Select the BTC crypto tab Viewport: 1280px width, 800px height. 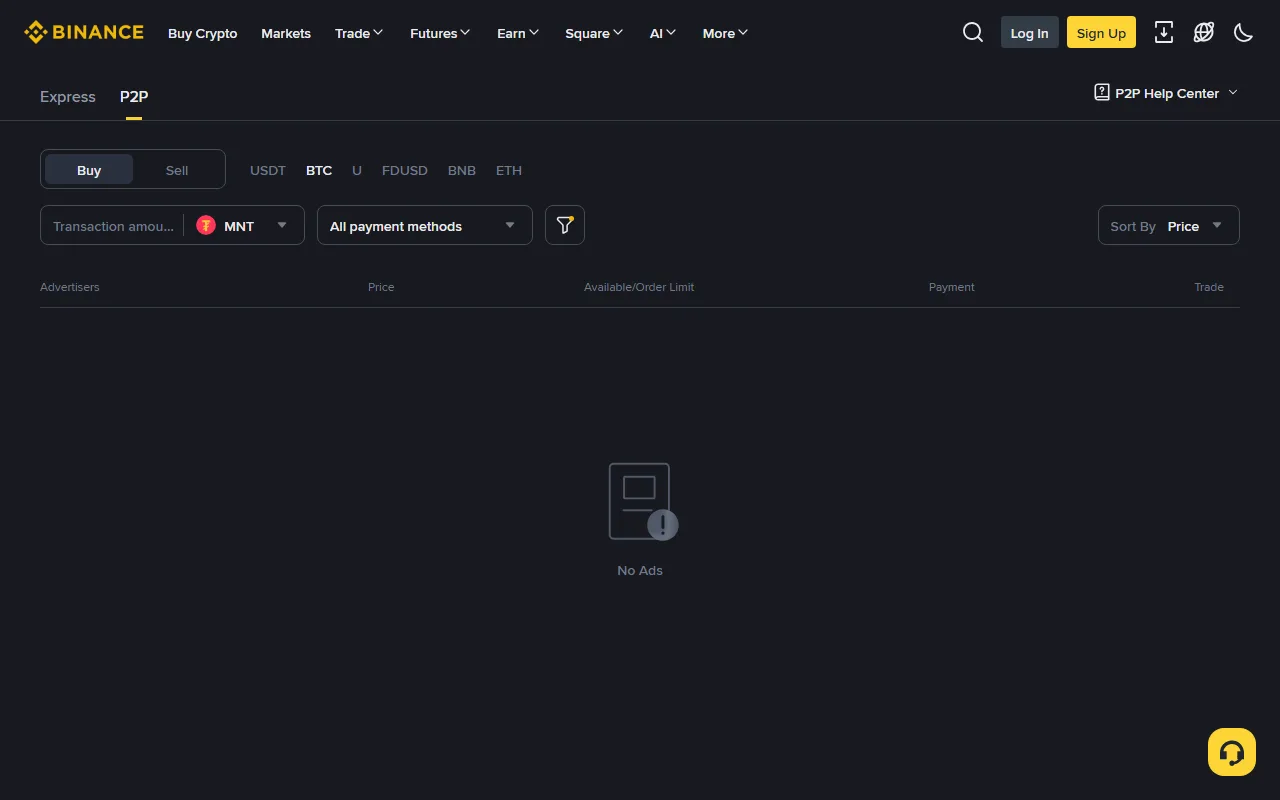319,170
